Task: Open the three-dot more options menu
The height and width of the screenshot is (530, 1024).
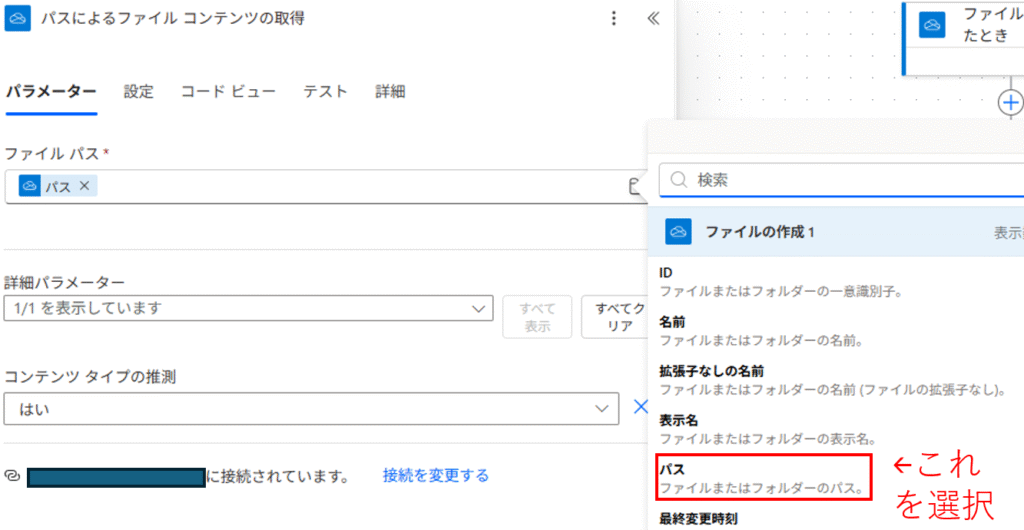Action: [614, 18]
